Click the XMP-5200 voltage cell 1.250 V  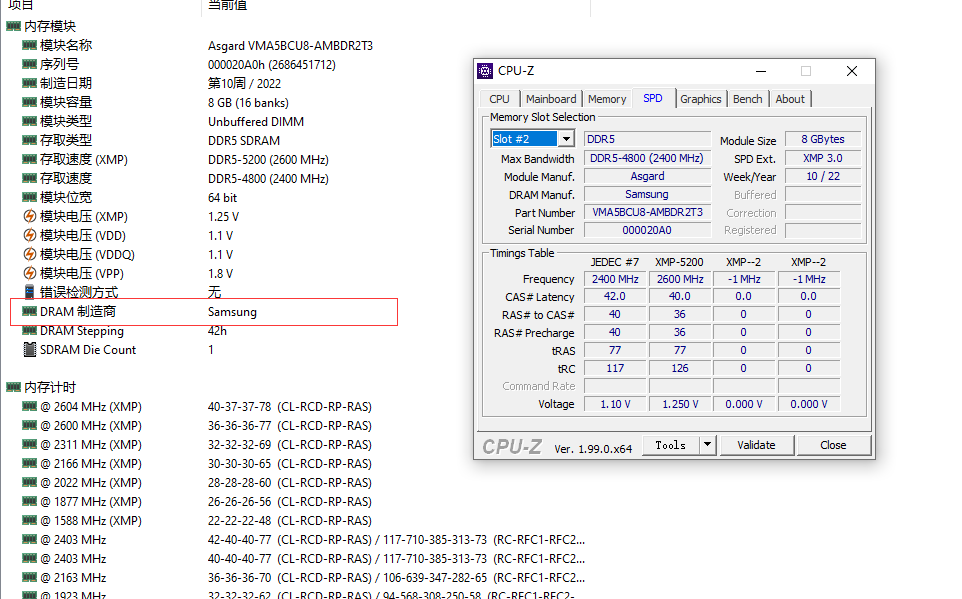point(680,404)
